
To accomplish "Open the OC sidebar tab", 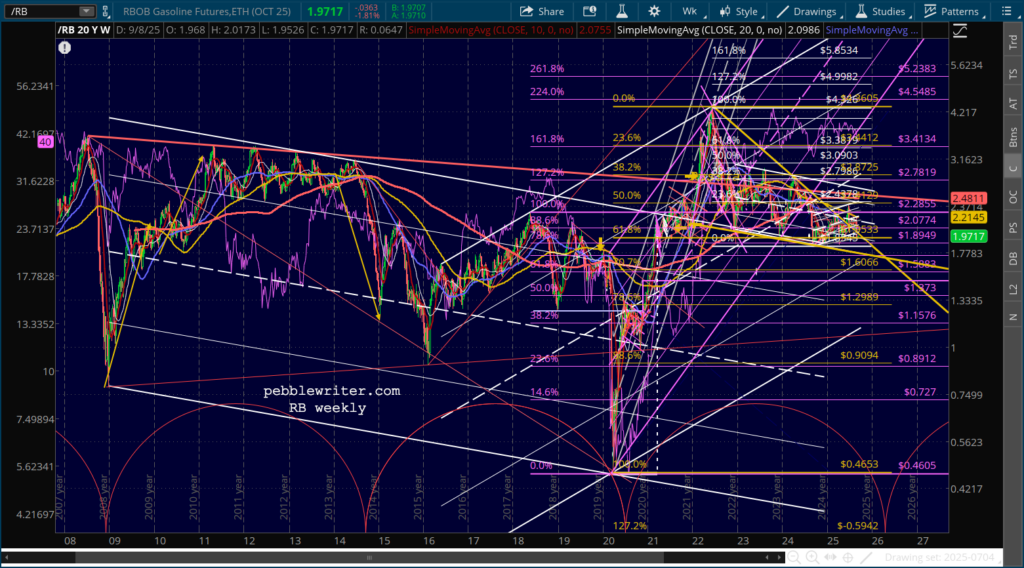I will (1013, 197).
